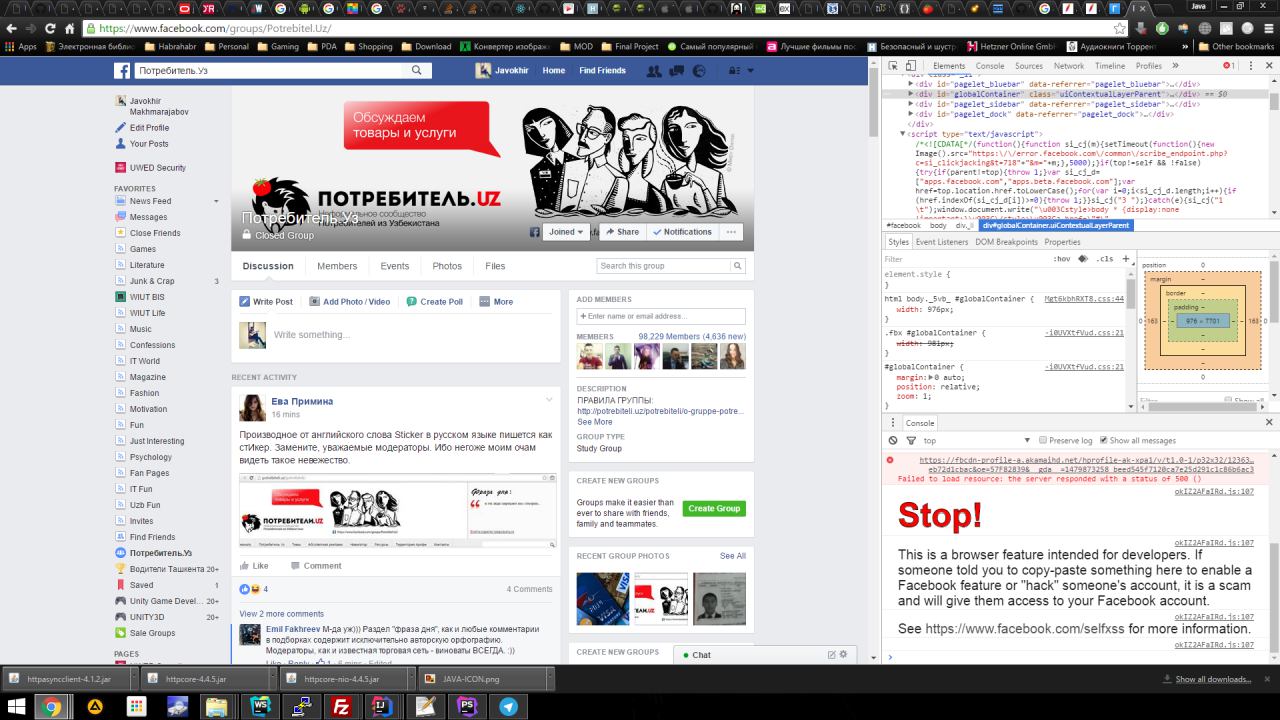This screenshot has width=1280, height=720.
Task: Click Show all downloads link
Action: coord(1213,679)
